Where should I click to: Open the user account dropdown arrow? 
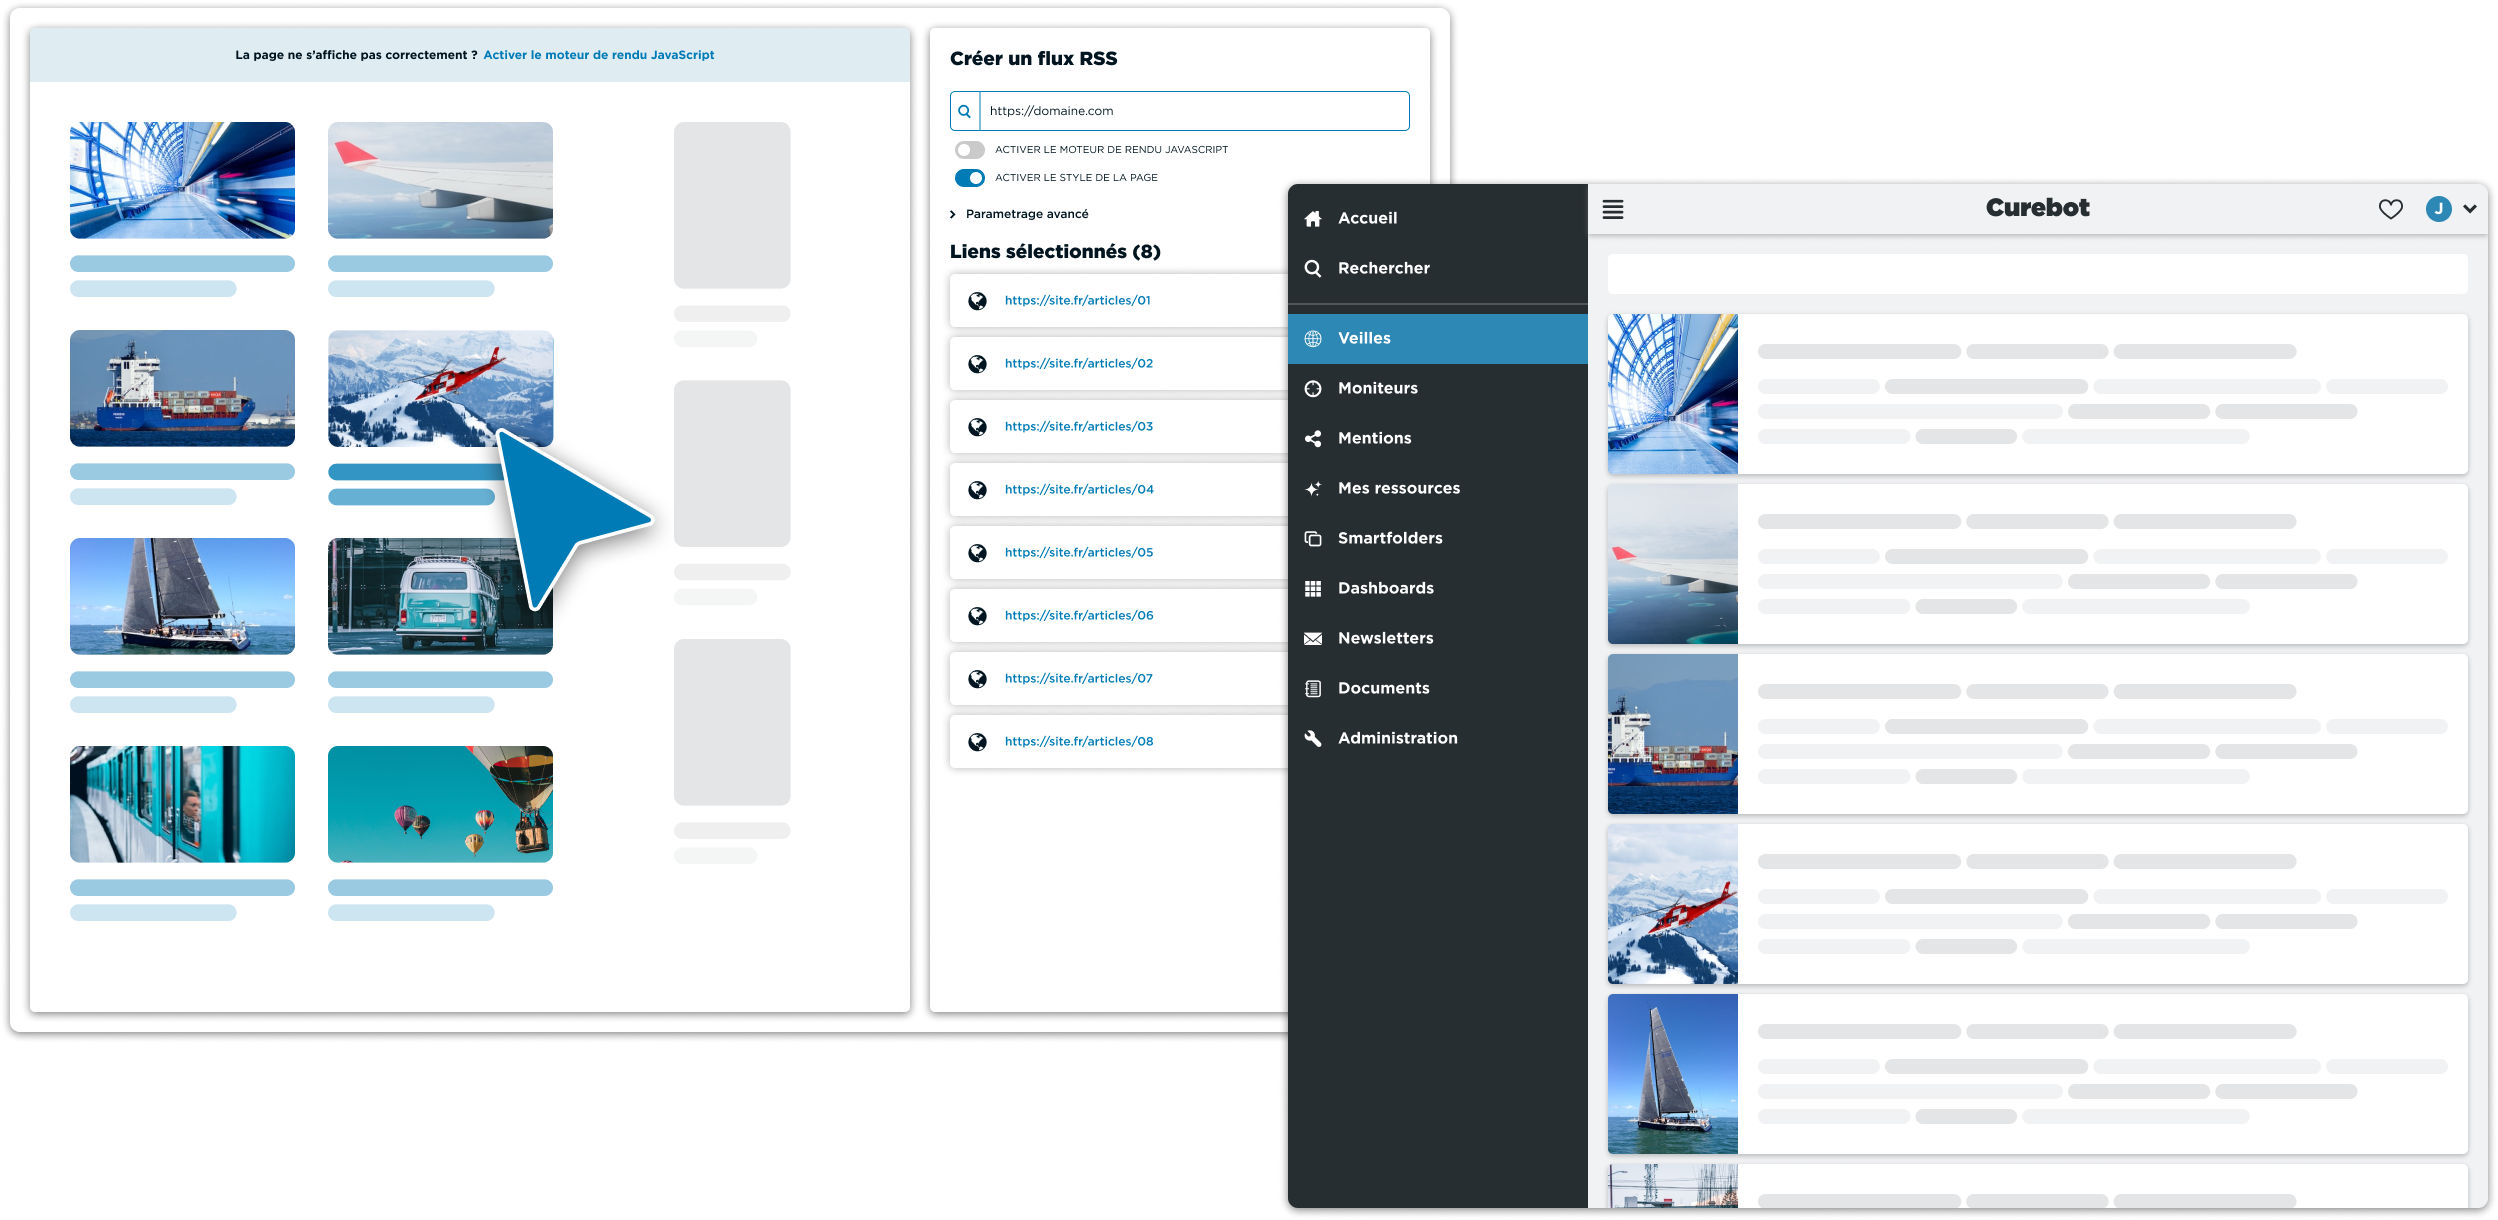point(2470,209)
